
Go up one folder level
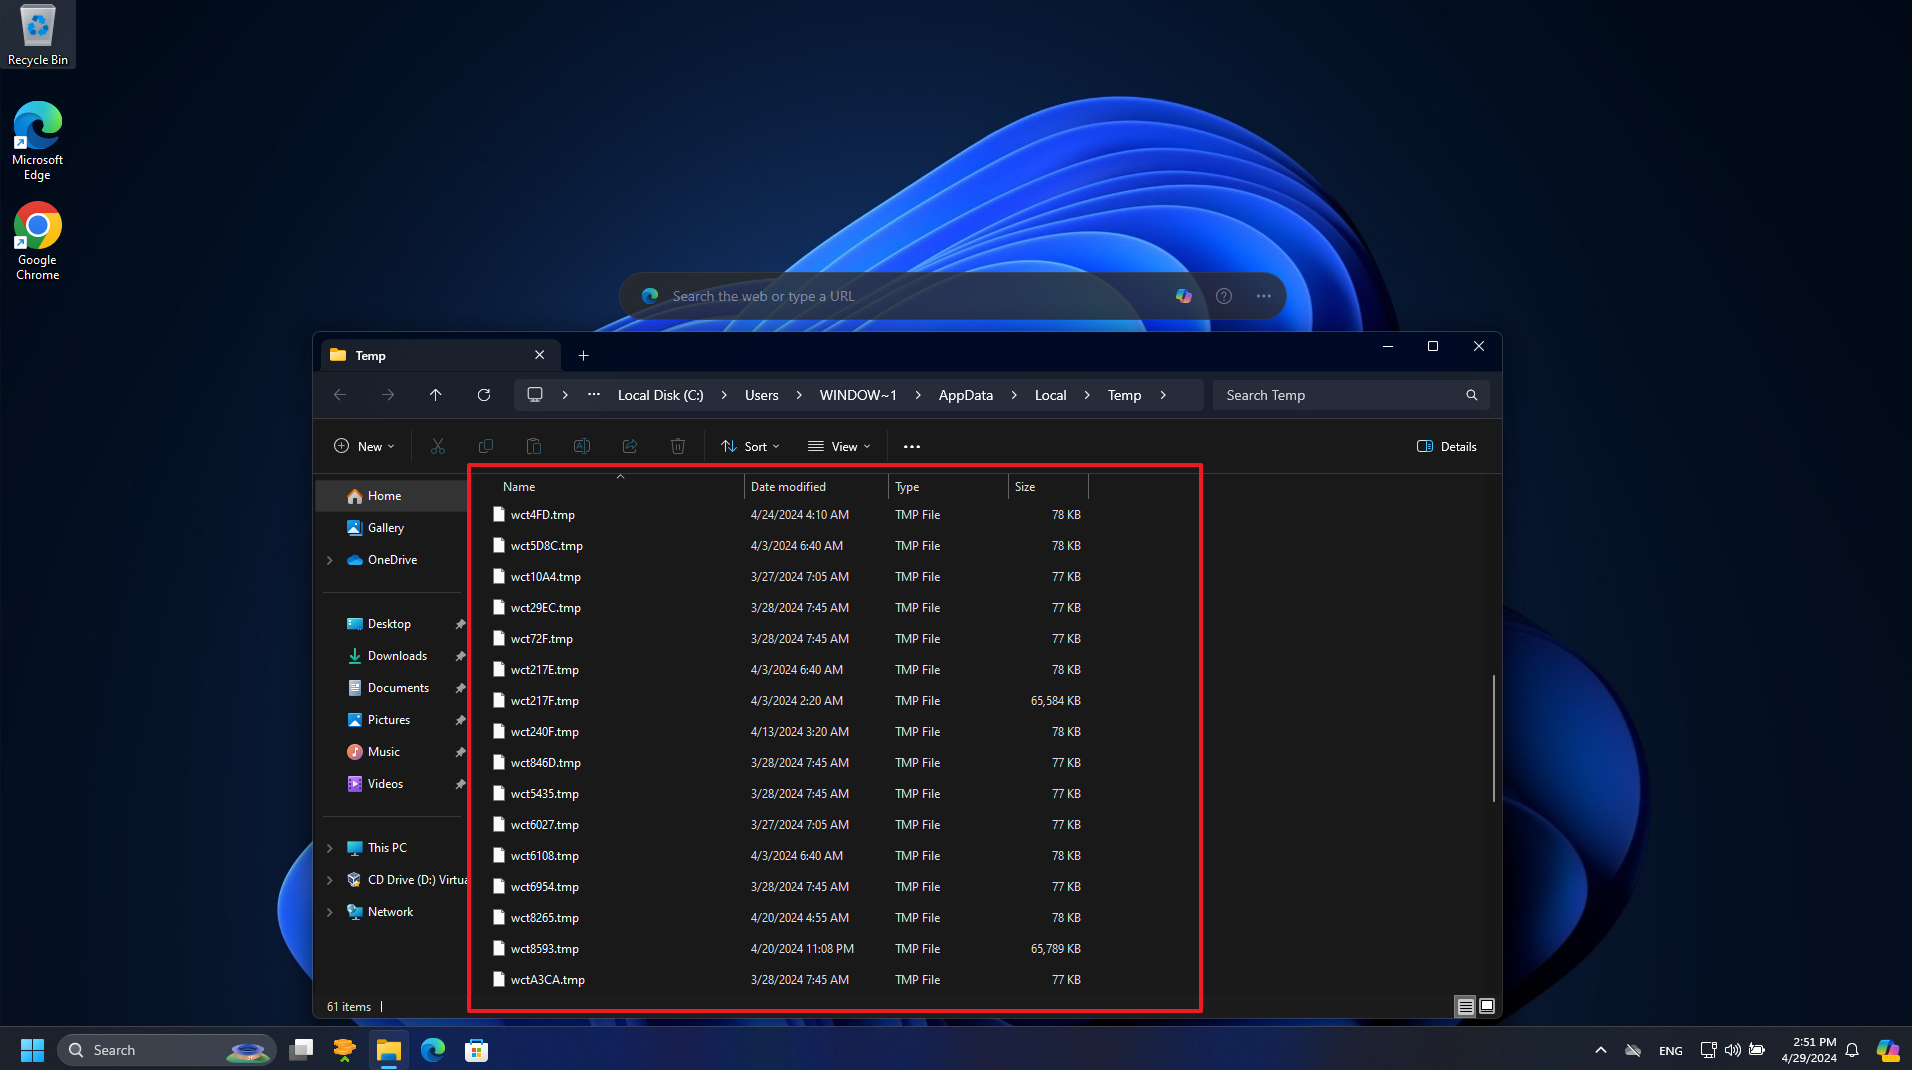click(x=436, y=395)
